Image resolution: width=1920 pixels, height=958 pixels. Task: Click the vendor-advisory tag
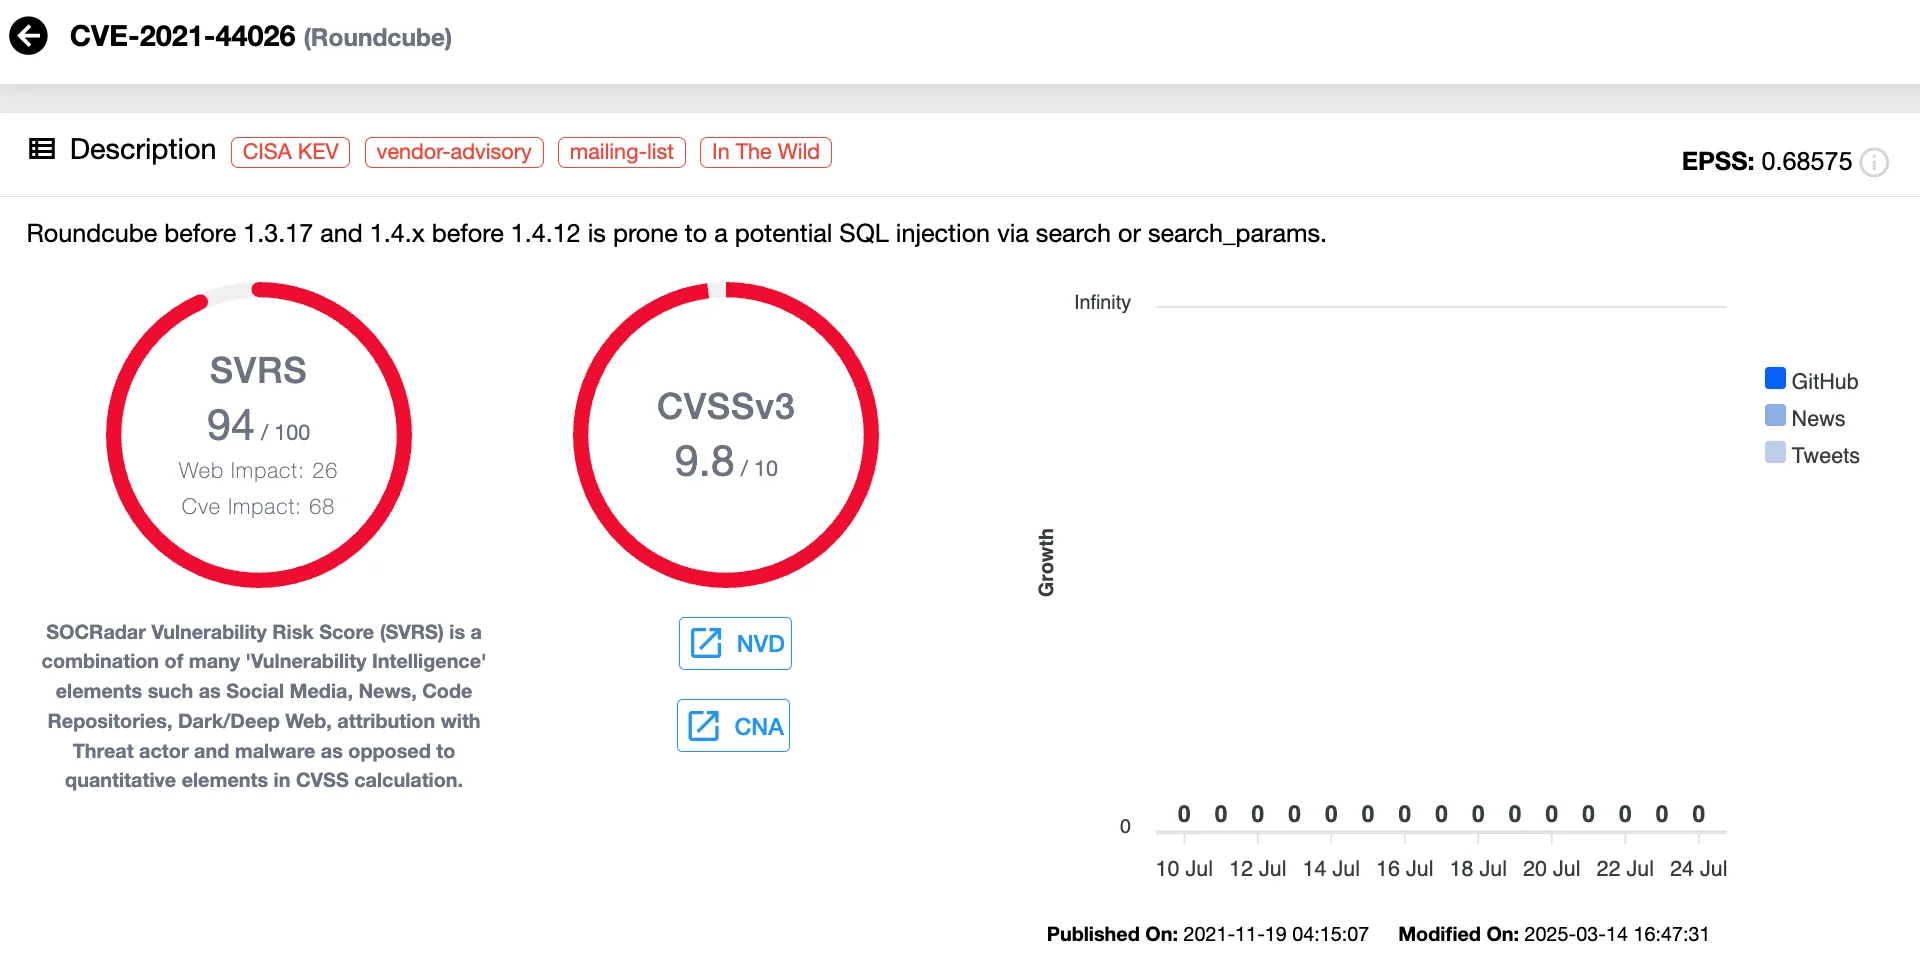pyautogui.click(x=454, y=152)
